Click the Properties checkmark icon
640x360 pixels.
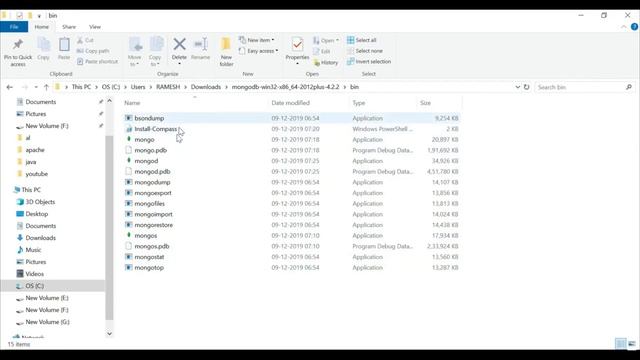297,44
